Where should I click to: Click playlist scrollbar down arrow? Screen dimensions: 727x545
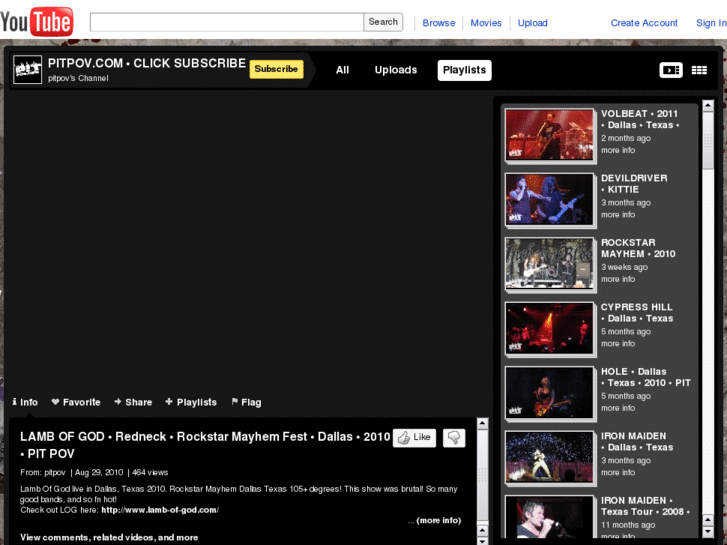pyautogui.click(x=708, y=532)
